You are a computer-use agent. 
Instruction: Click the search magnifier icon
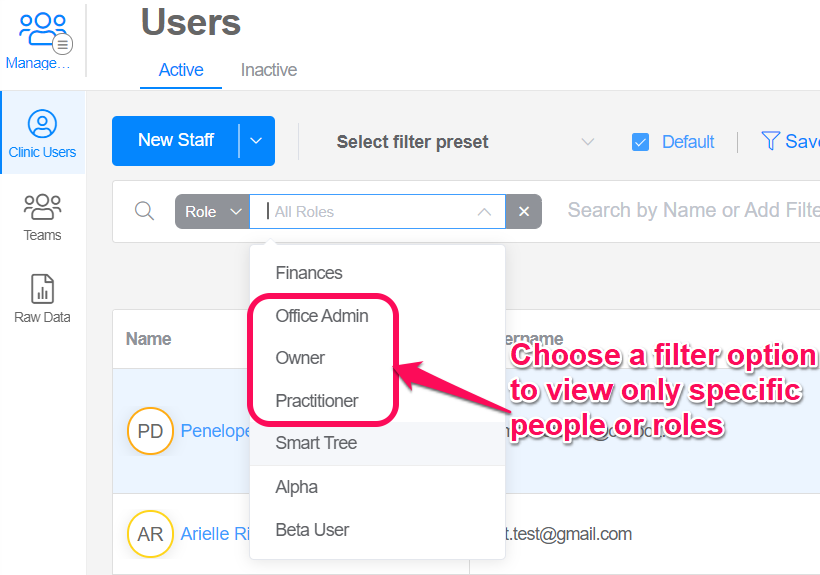[144, 211]
